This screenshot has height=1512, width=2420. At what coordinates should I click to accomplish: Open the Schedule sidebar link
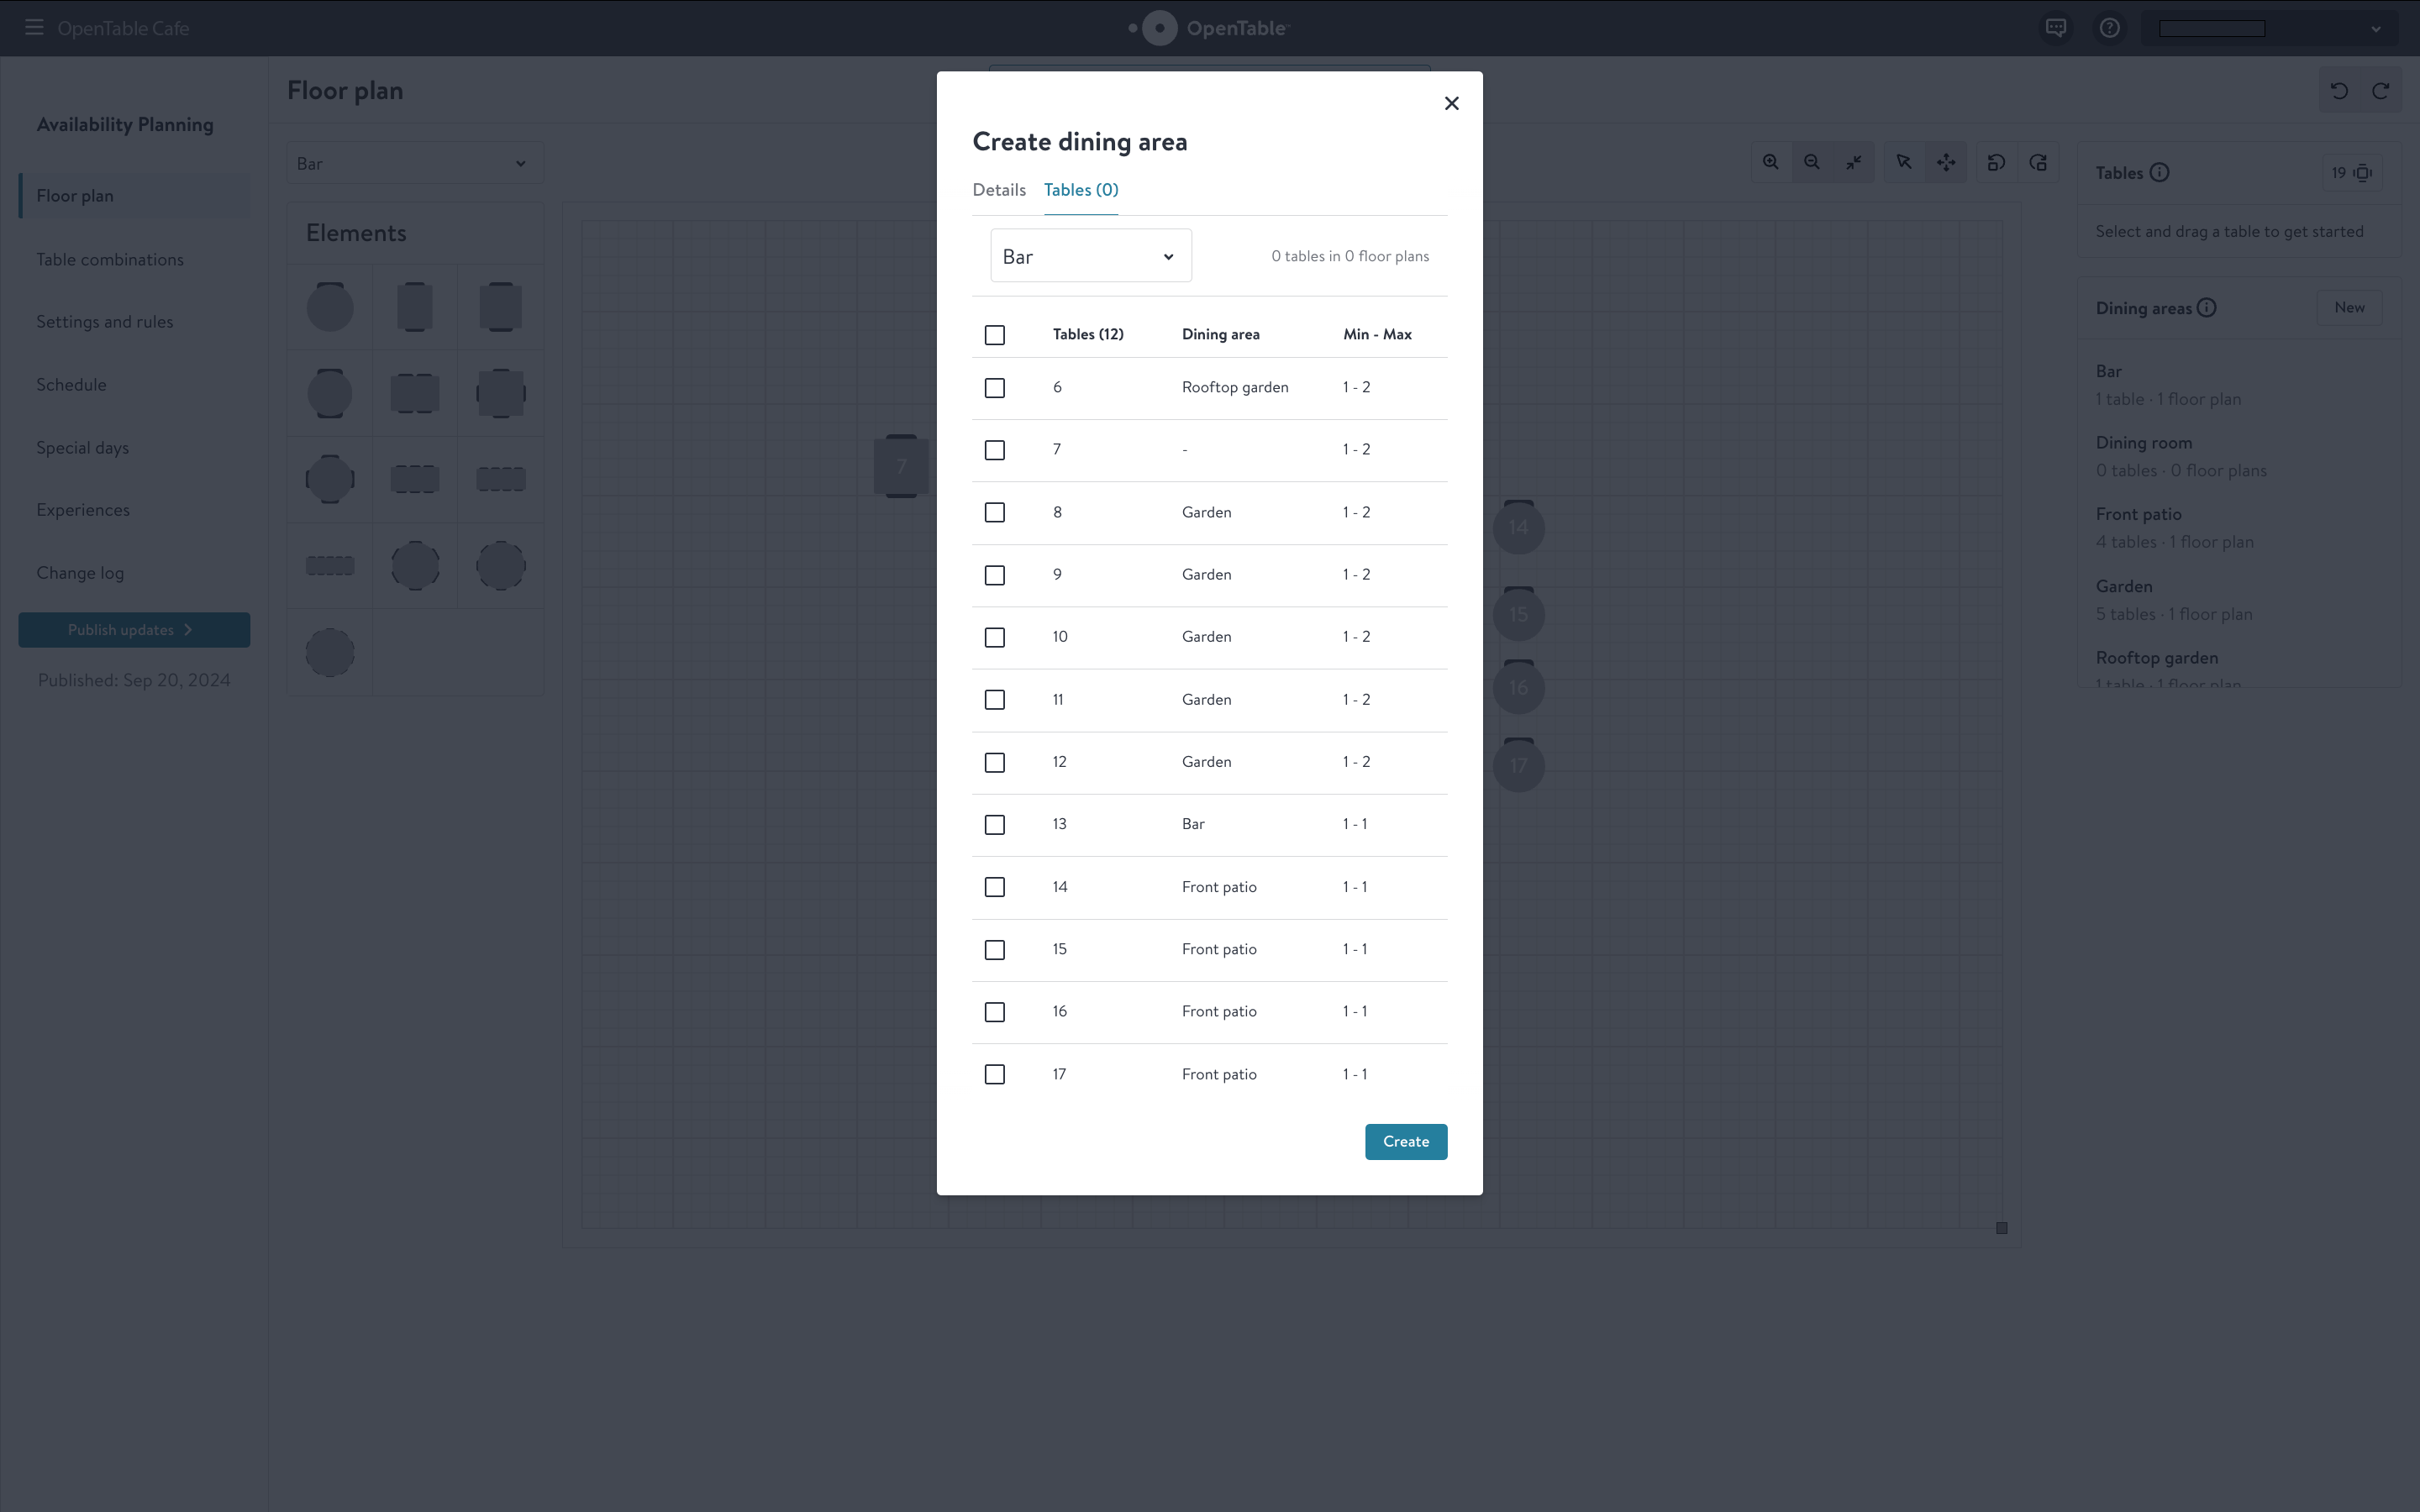click(x=71, y=385)
